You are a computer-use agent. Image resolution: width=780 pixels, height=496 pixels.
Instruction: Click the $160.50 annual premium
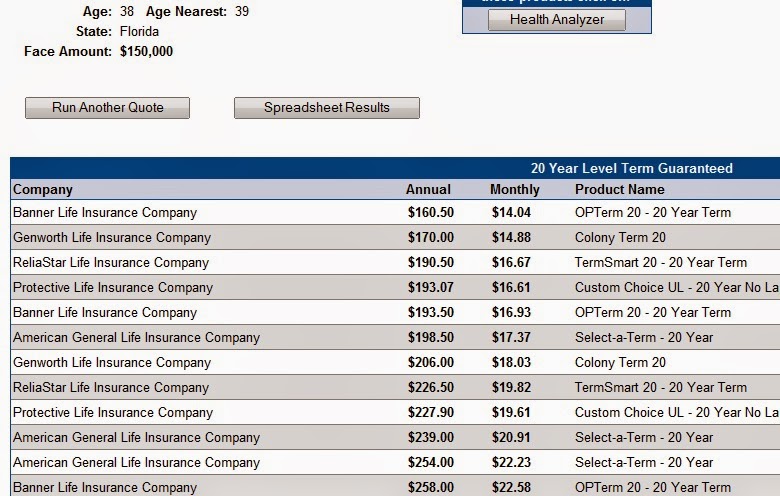(x=431, y=212)
